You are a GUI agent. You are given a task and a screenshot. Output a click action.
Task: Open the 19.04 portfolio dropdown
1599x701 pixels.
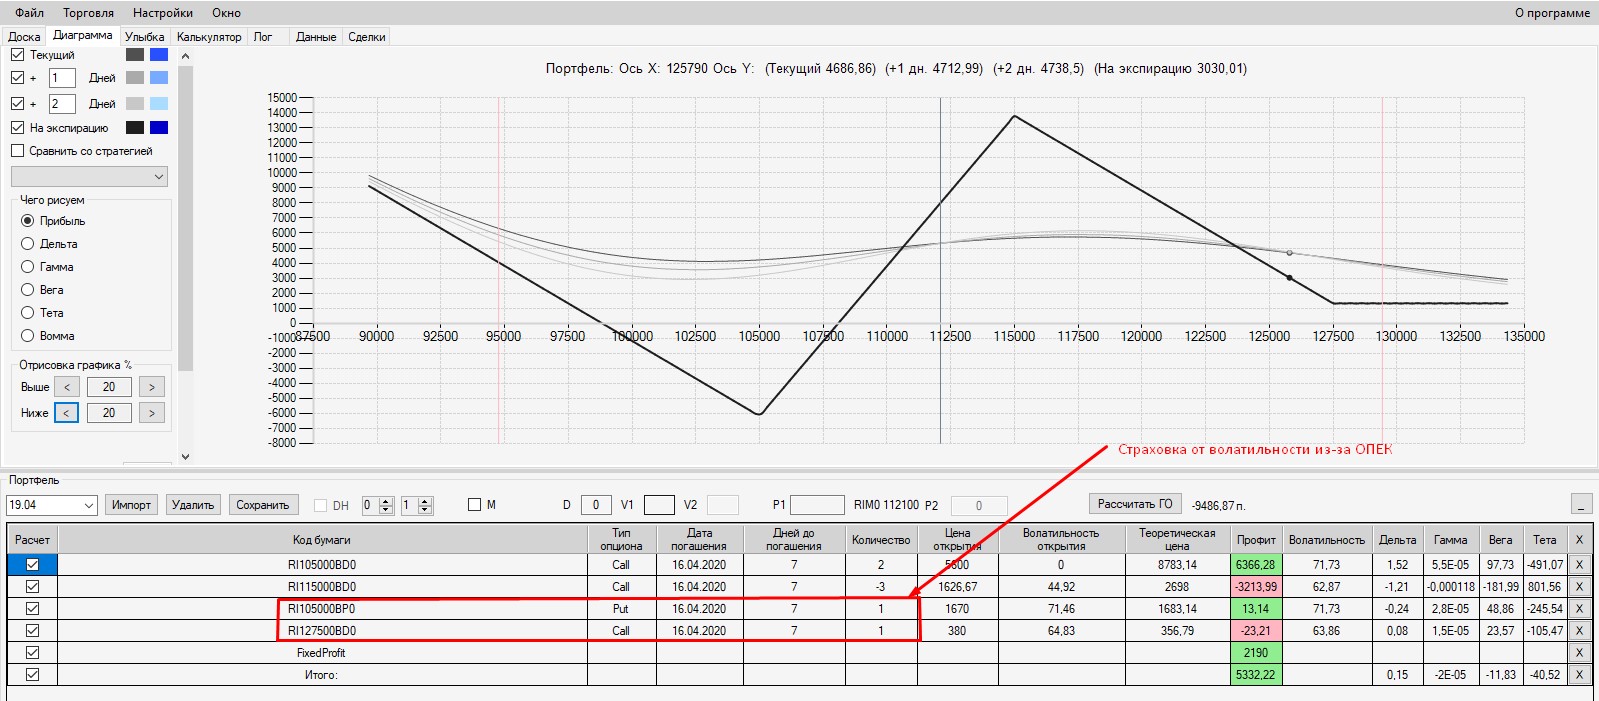point(51,505)
